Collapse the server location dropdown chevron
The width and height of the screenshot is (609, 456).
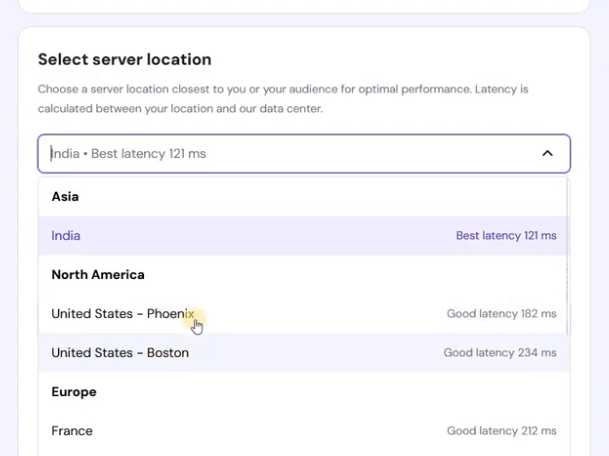point(547,154)
